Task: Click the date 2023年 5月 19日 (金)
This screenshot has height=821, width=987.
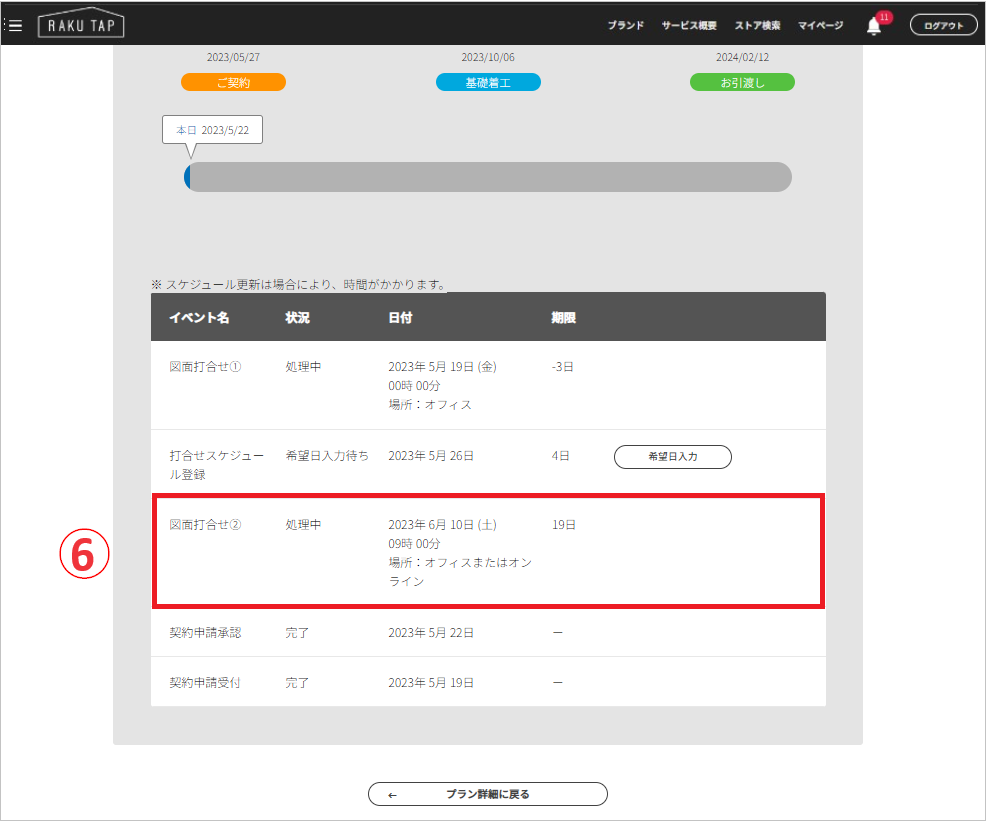Action: pyautogui.click(x=443, y=366)
